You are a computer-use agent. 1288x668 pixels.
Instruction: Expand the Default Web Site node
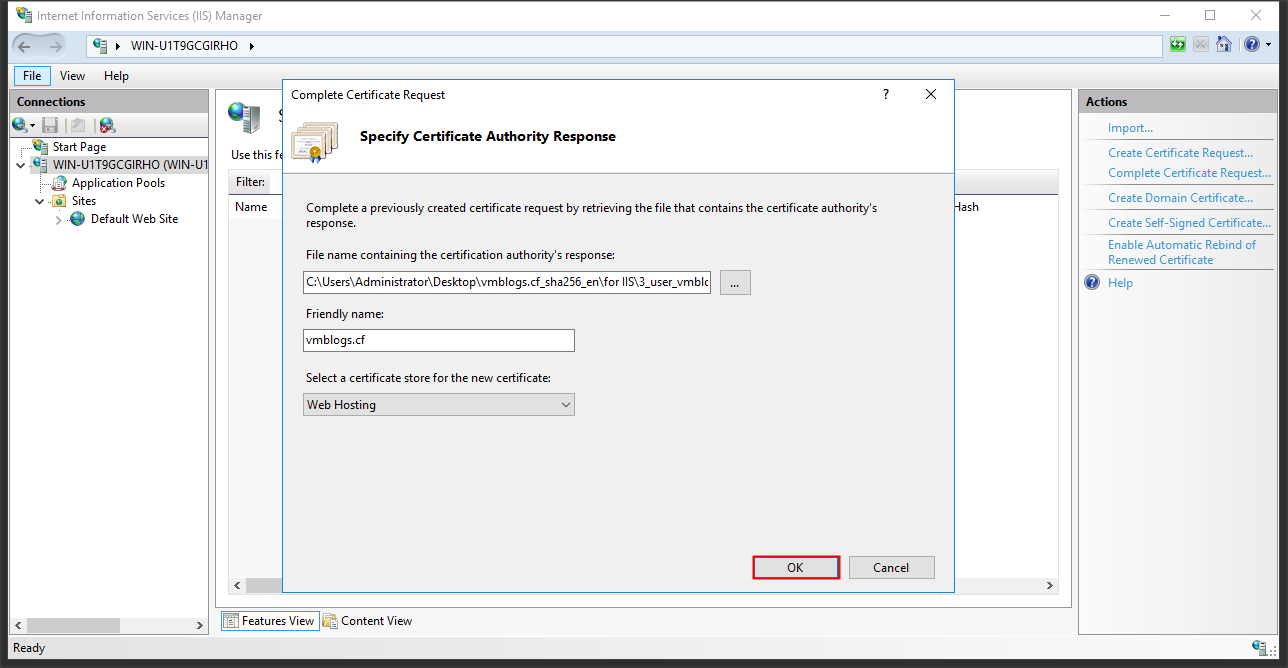pyautogui.click(x=58, y=219)
